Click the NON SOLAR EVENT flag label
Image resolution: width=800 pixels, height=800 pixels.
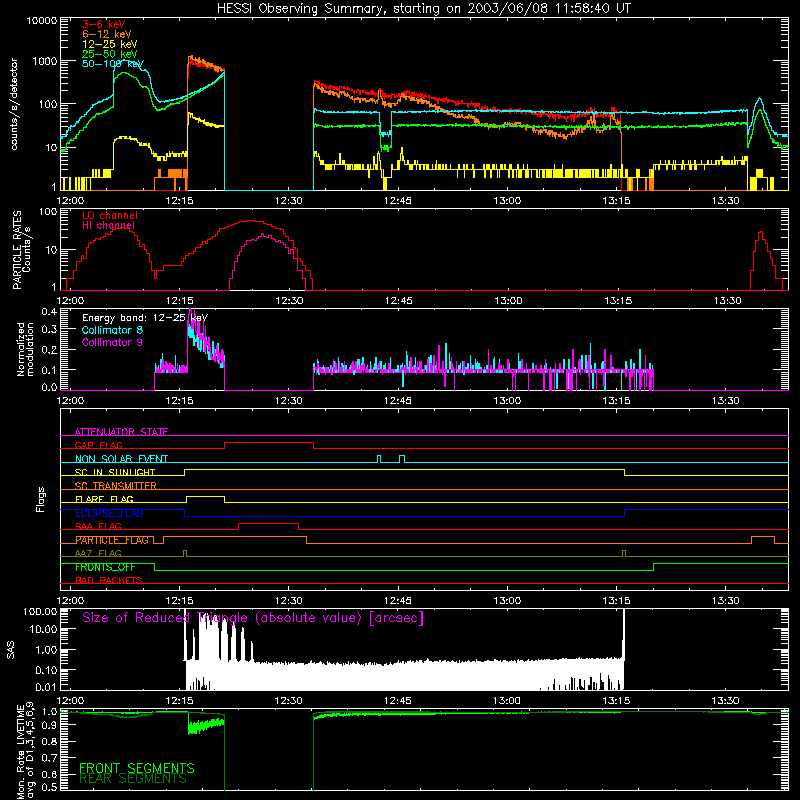pyautogui.click(x=121, y=459)
